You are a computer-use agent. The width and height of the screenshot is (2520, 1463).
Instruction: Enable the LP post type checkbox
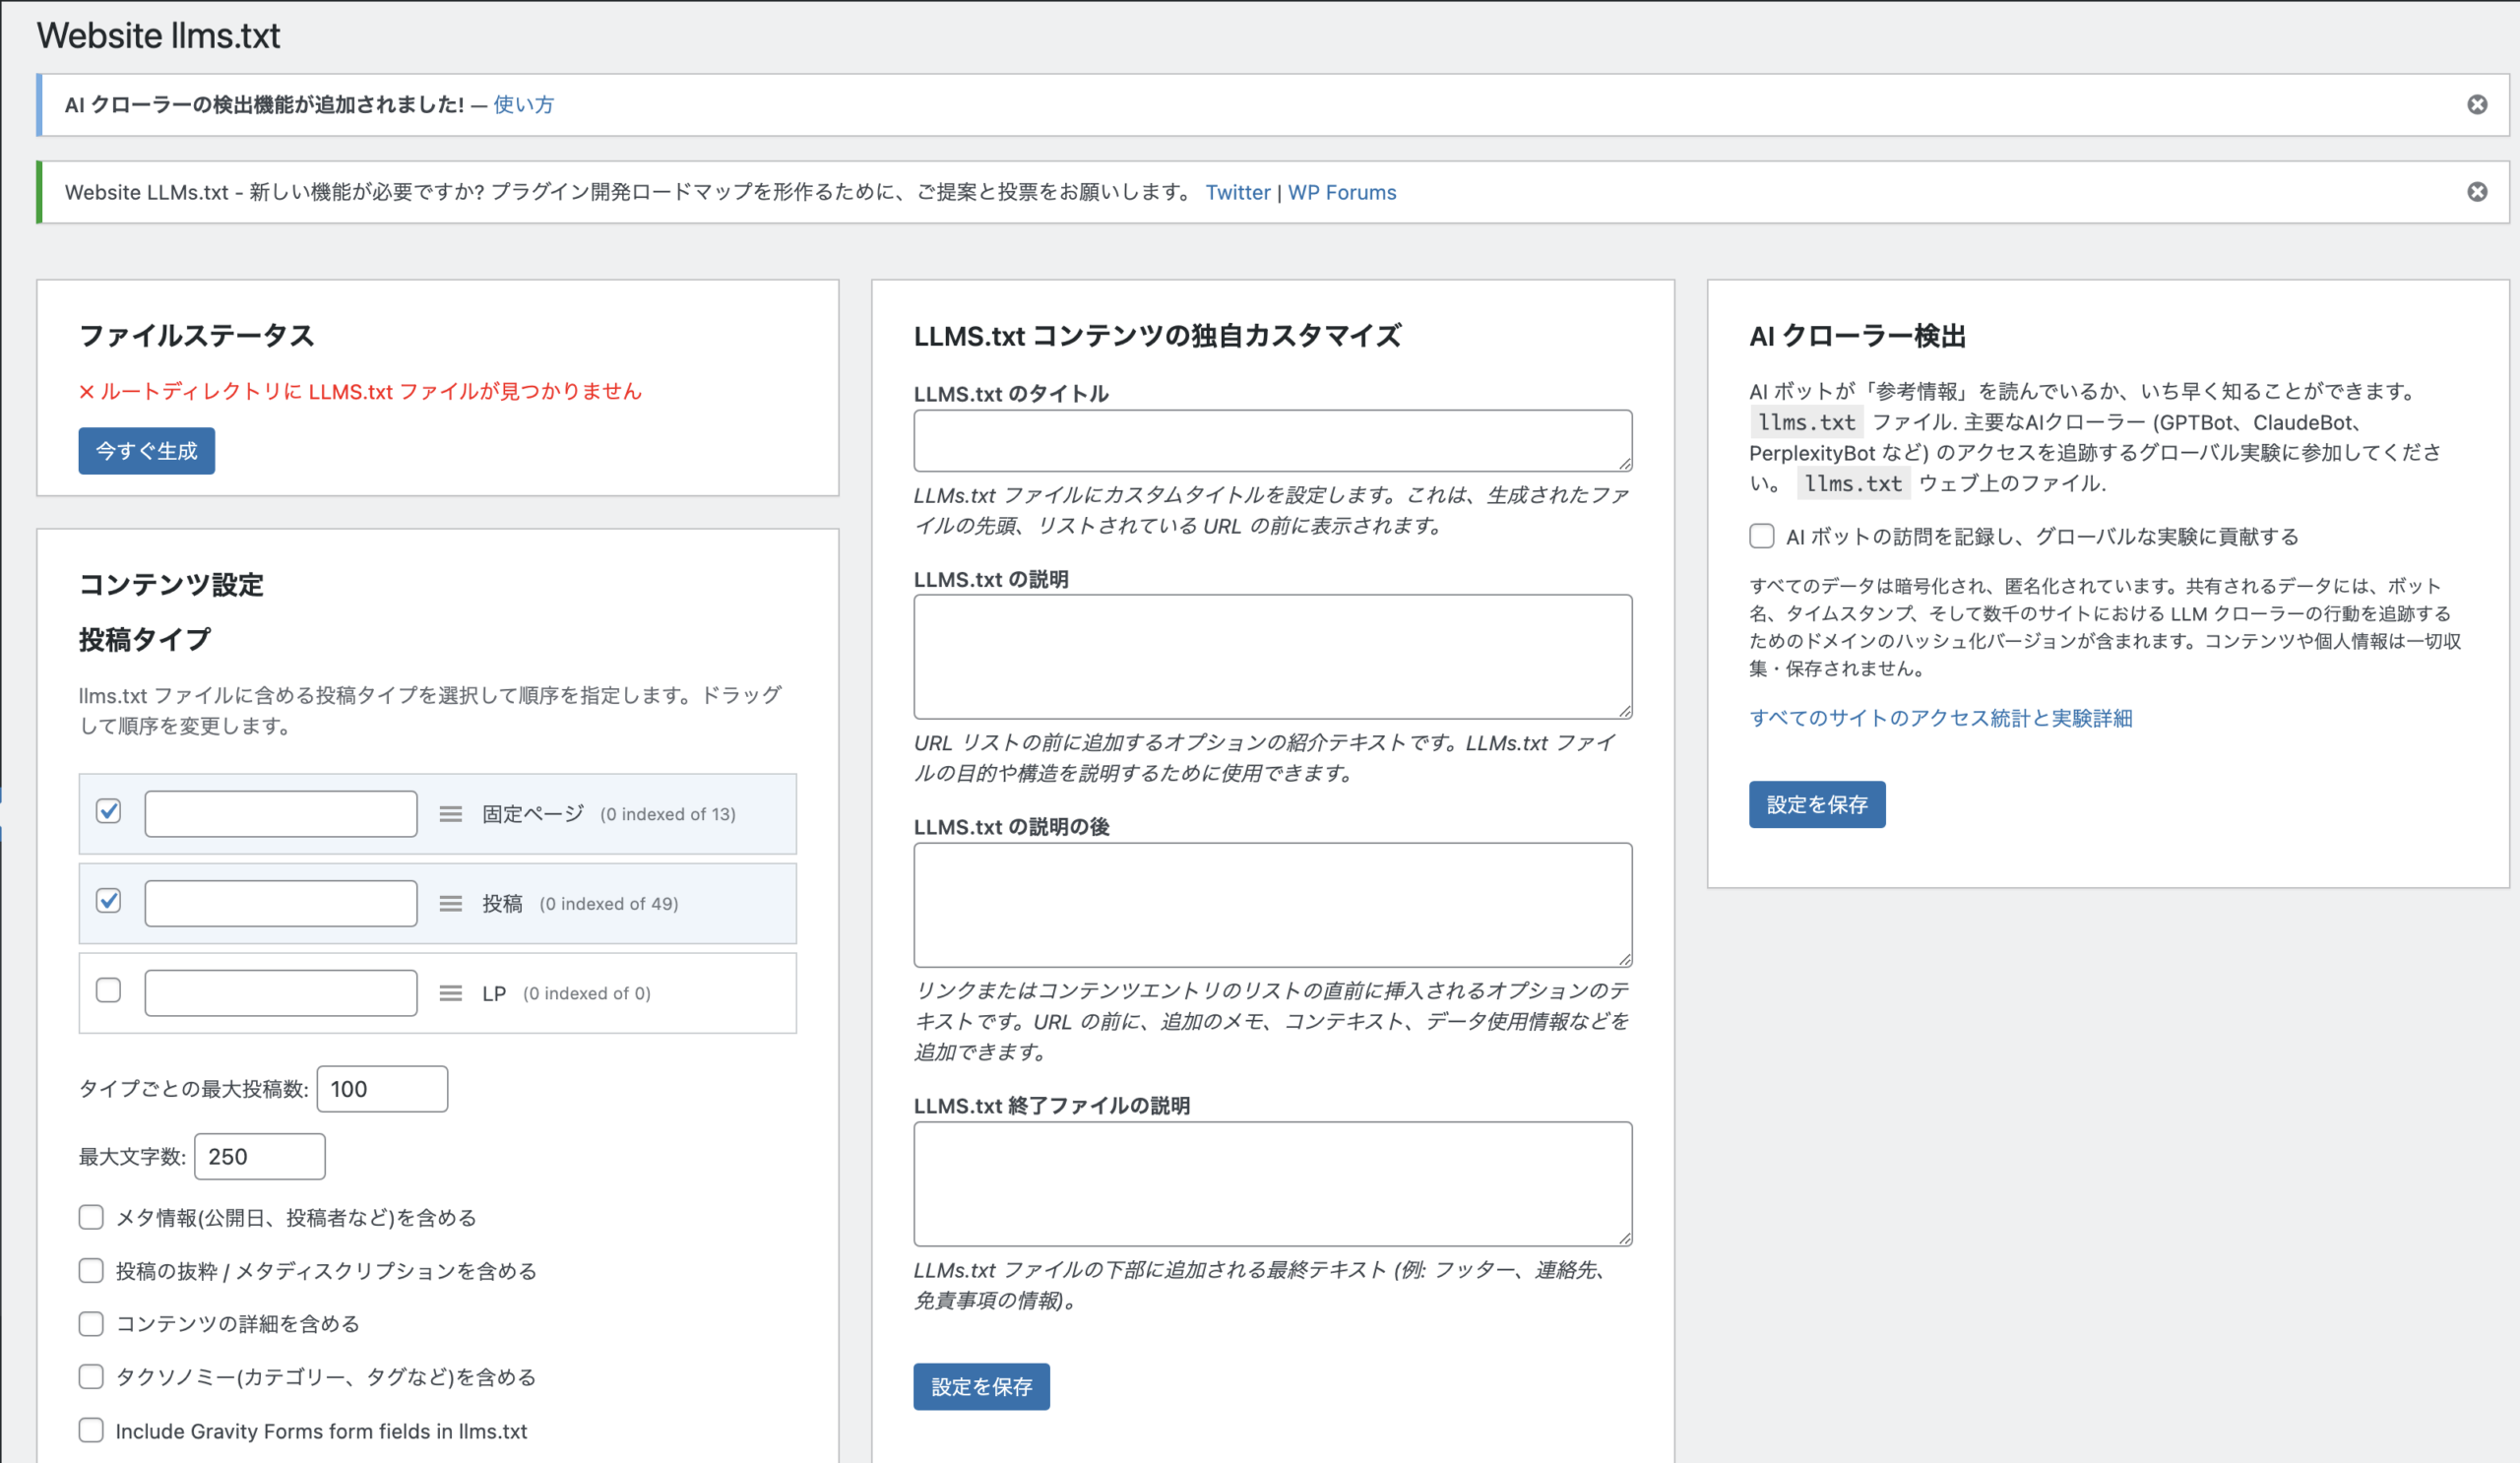coord(108,989)
